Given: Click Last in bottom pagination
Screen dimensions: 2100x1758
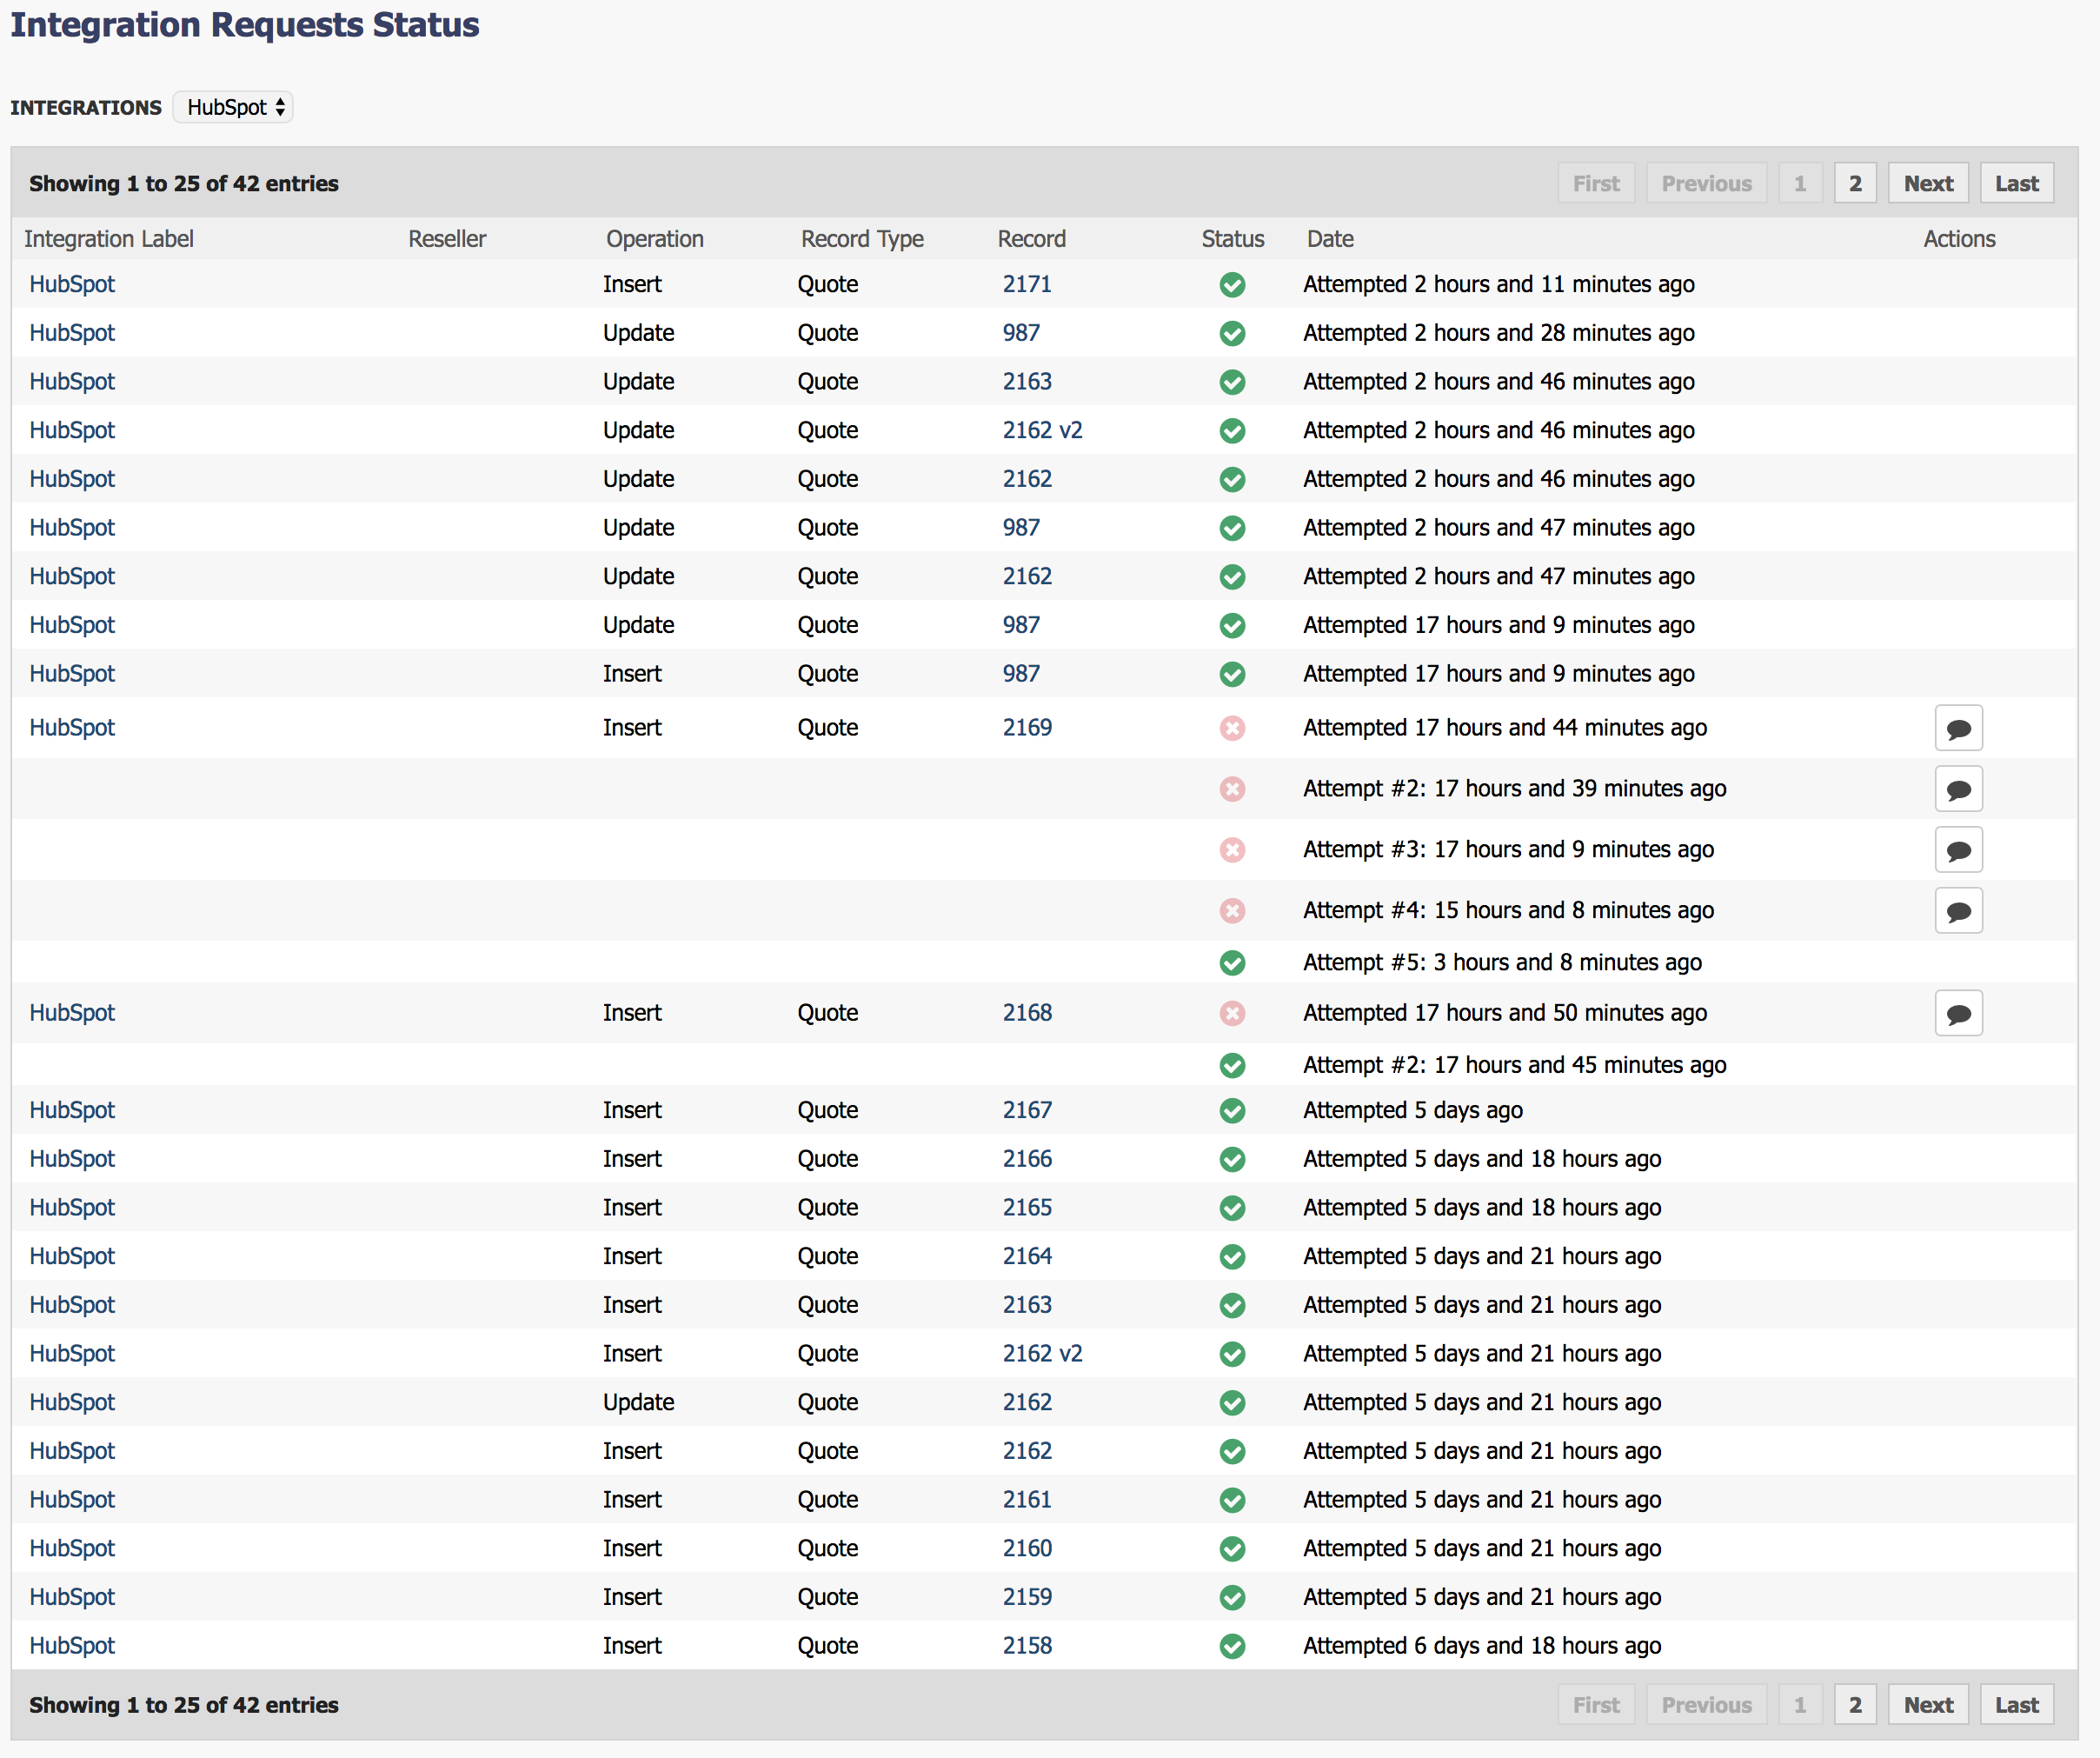Looking at the screenshot, I should [x=2016, y=1705].
